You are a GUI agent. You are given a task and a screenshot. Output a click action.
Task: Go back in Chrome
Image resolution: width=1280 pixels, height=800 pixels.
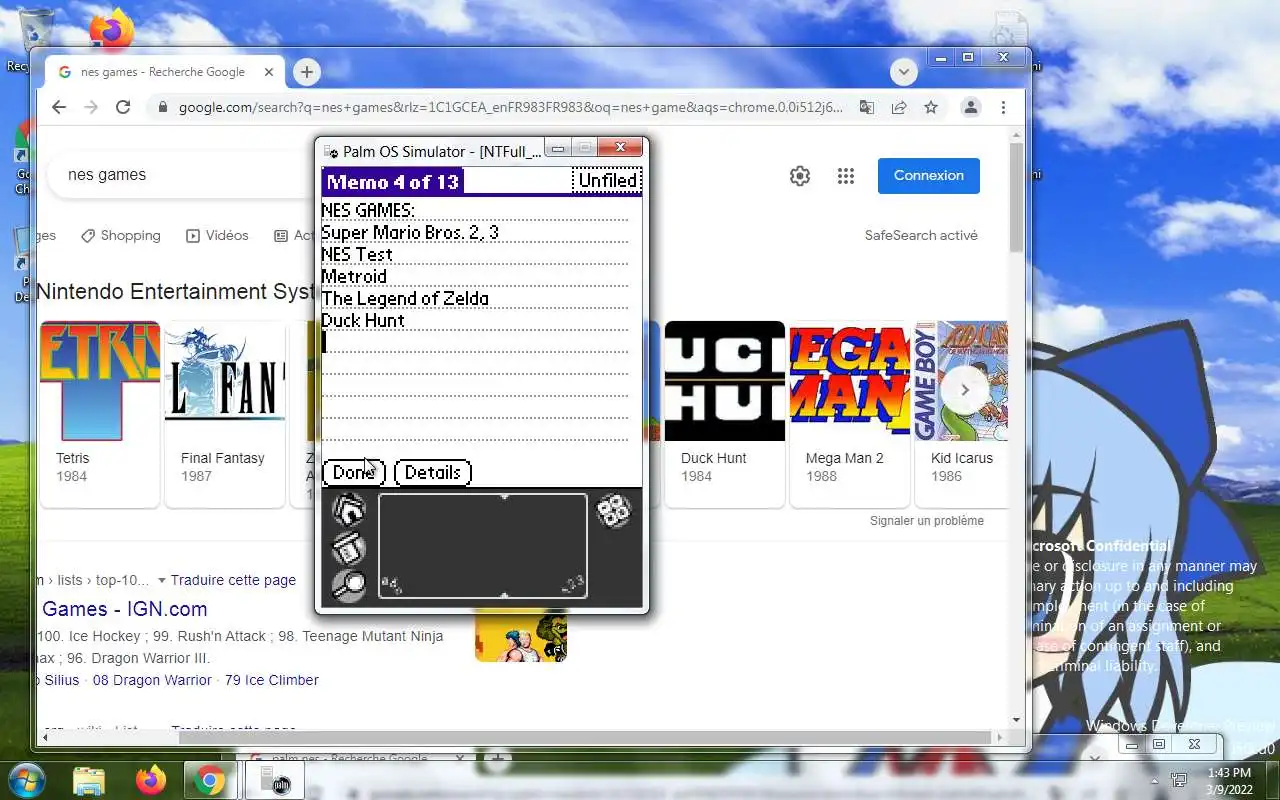[59, 107]
